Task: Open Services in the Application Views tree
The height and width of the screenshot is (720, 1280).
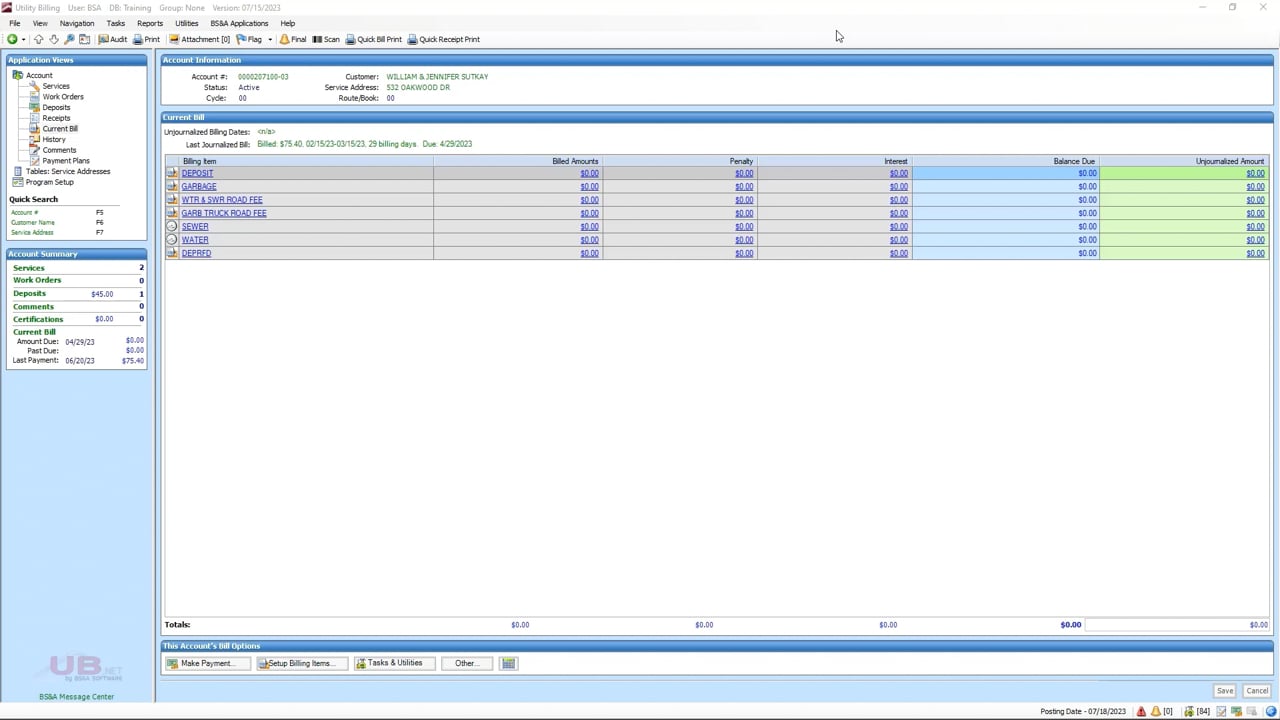Action: pyautogui.click(x=56, y=86)
